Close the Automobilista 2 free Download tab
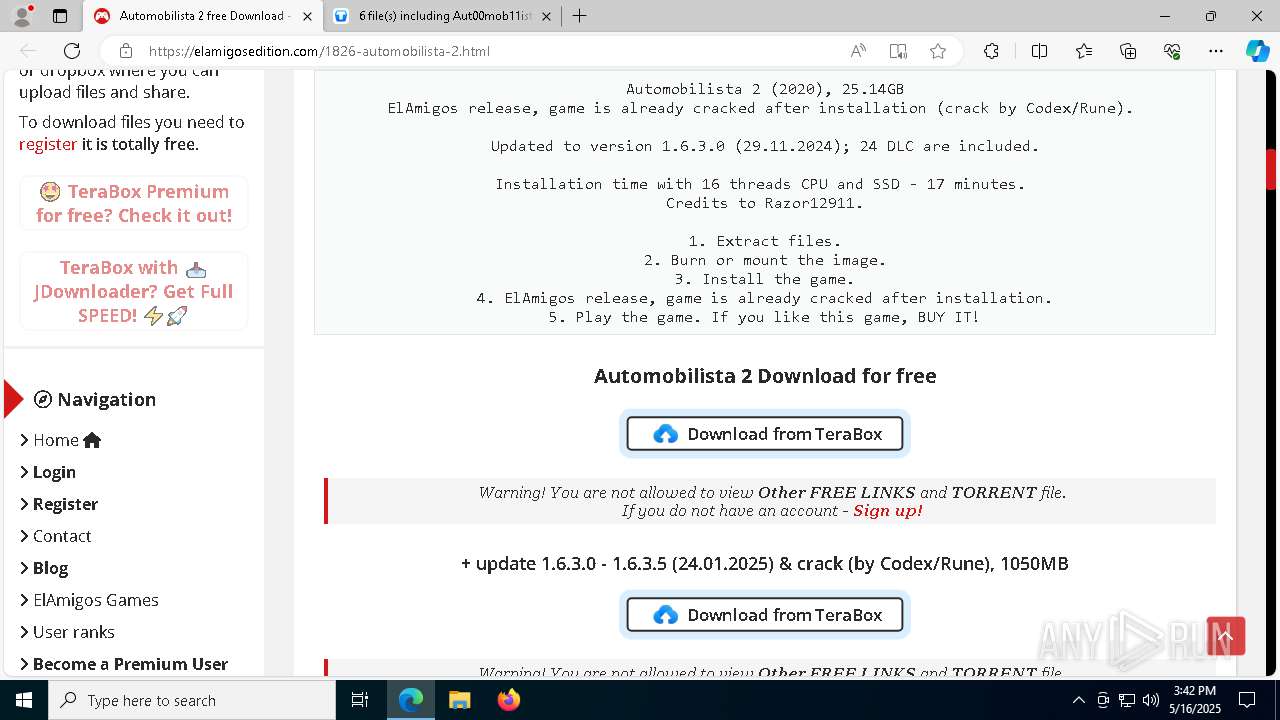Viewport: 1280px width, 720px height. point(307,16)
